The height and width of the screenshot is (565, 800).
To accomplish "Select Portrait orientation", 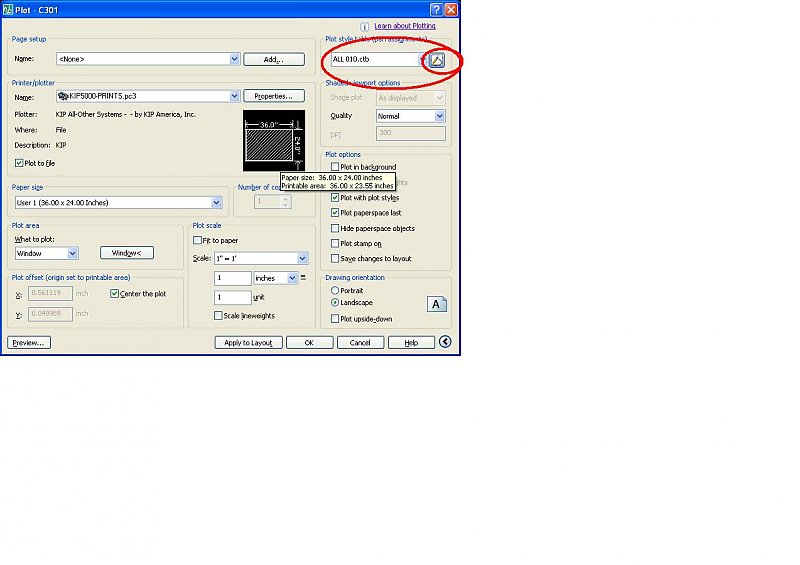I will click(335, 290).
